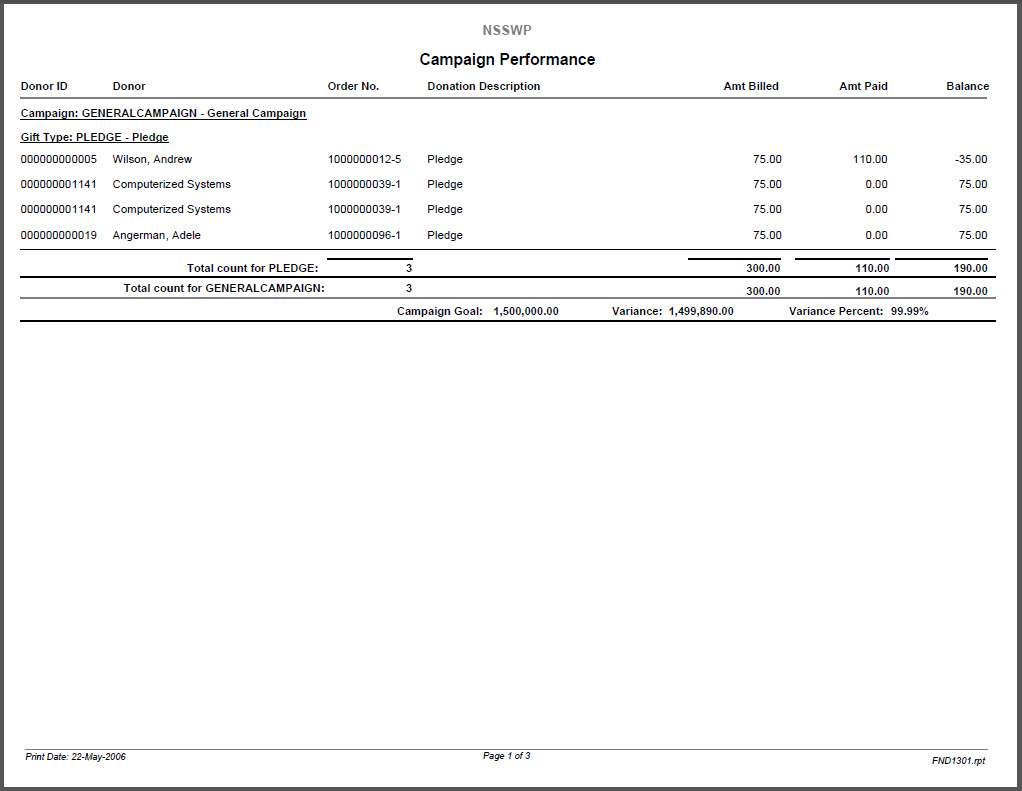Click the FND1301.rpt file name footer
This screenshot has width=1022, height=791.
958,760
